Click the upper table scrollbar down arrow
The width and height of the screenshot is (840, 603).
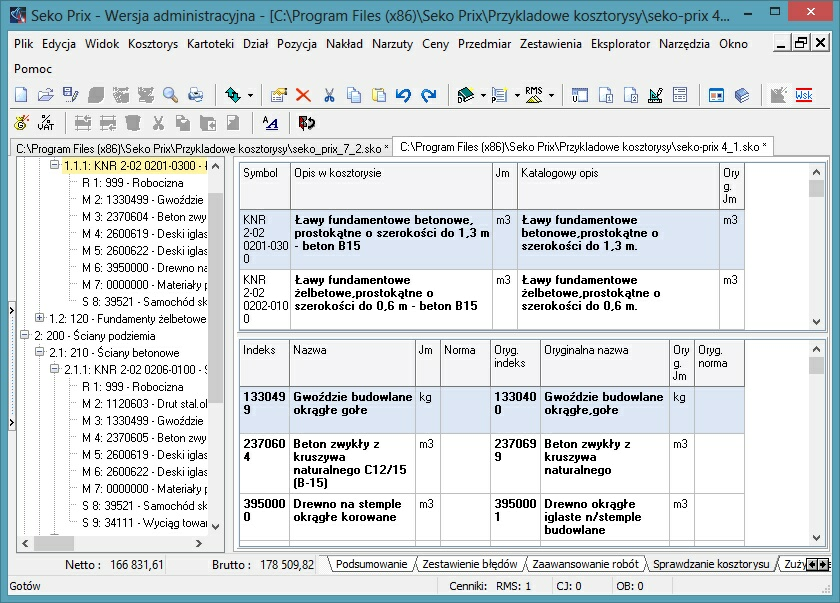click(x=816, y=321)
